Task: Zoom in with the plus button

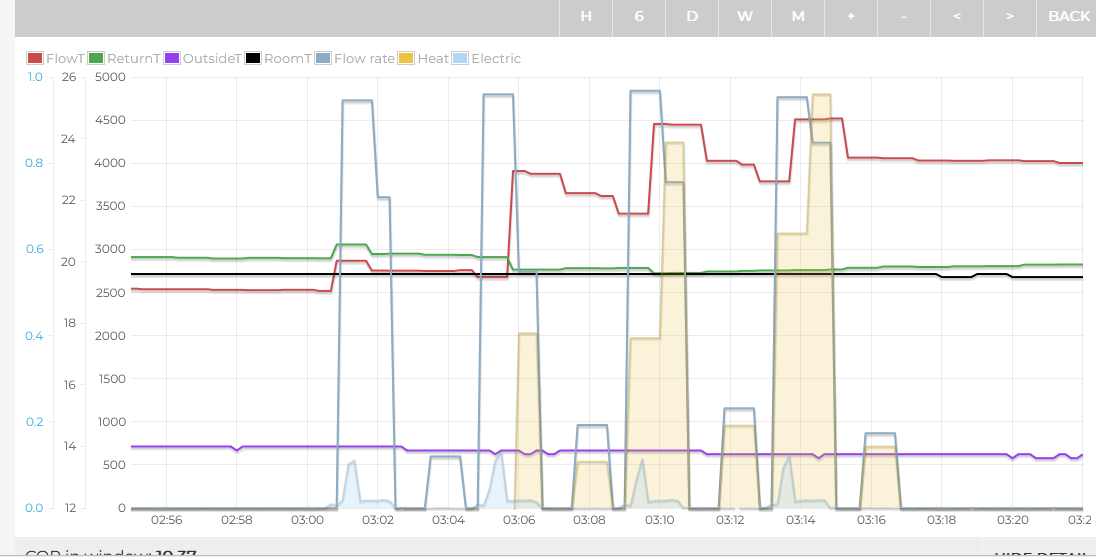Action: click(x=851, y=17)
